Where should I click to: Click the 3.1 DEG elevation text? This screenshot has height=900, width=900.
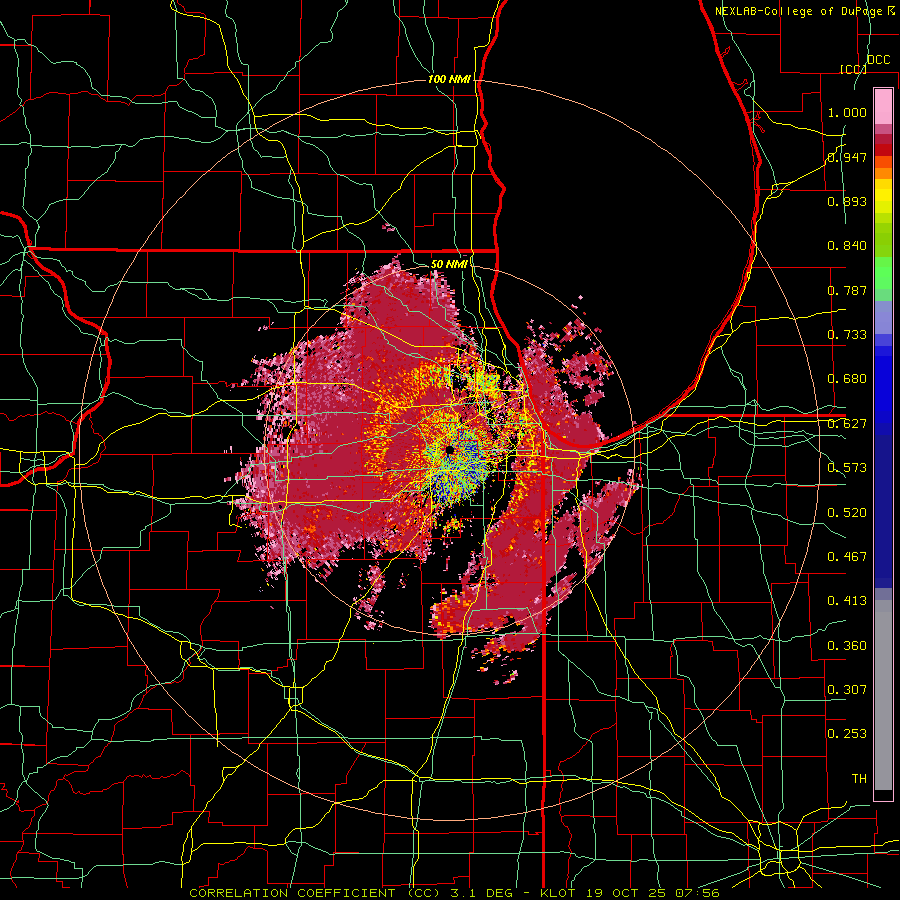point(483,893)
